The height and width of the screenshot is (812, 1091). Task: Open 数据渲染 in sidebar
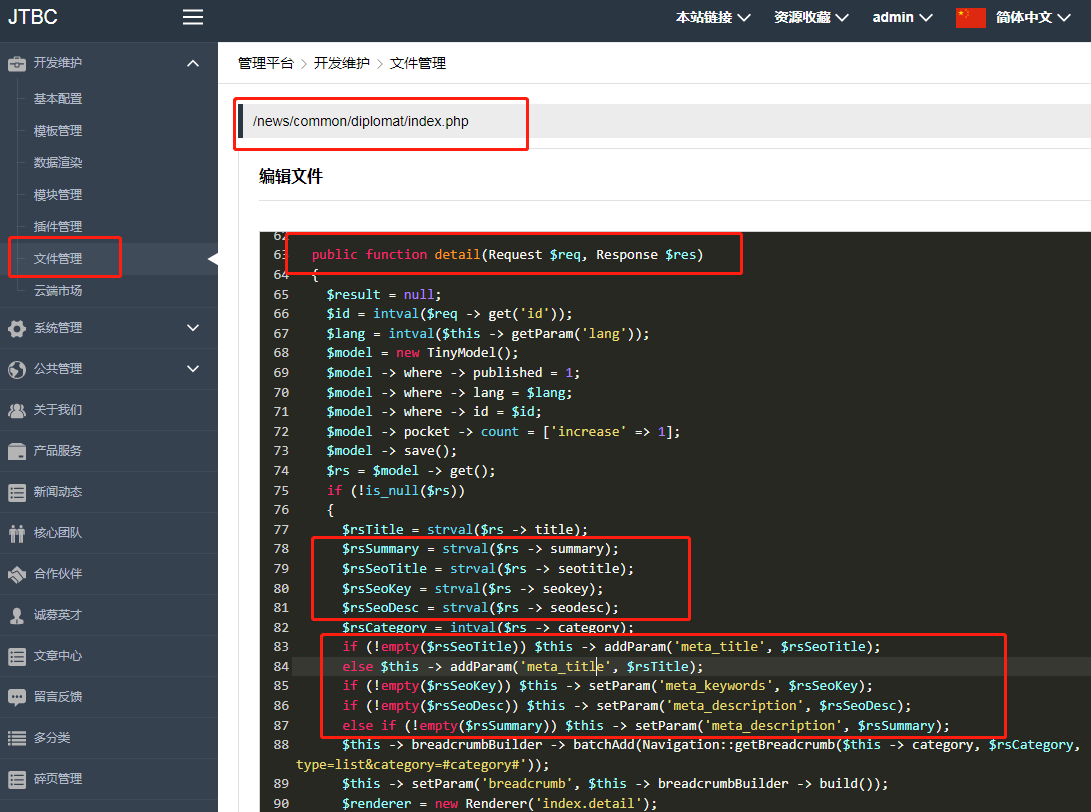tap(58, 163)
